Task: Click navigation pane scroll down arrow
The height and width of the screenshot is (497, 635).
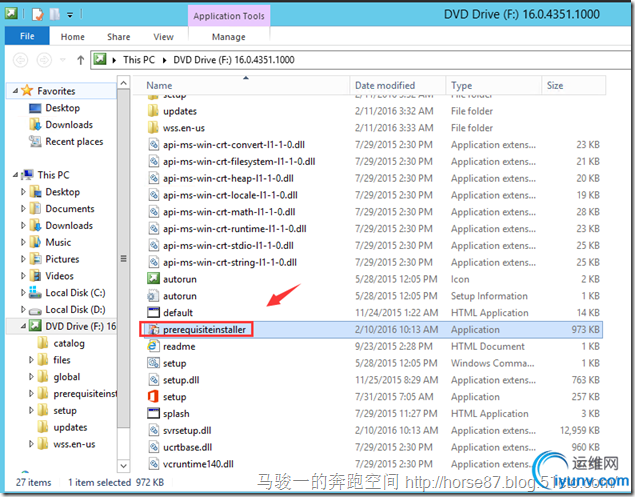Action: 124,466
